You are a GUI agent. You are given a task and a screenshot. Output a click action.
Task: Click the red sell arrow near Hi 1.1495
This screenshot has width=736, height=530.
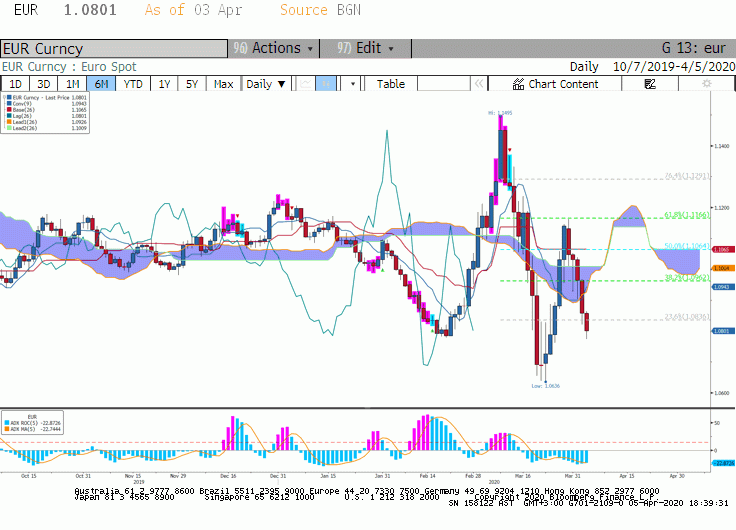coord(510,150)
